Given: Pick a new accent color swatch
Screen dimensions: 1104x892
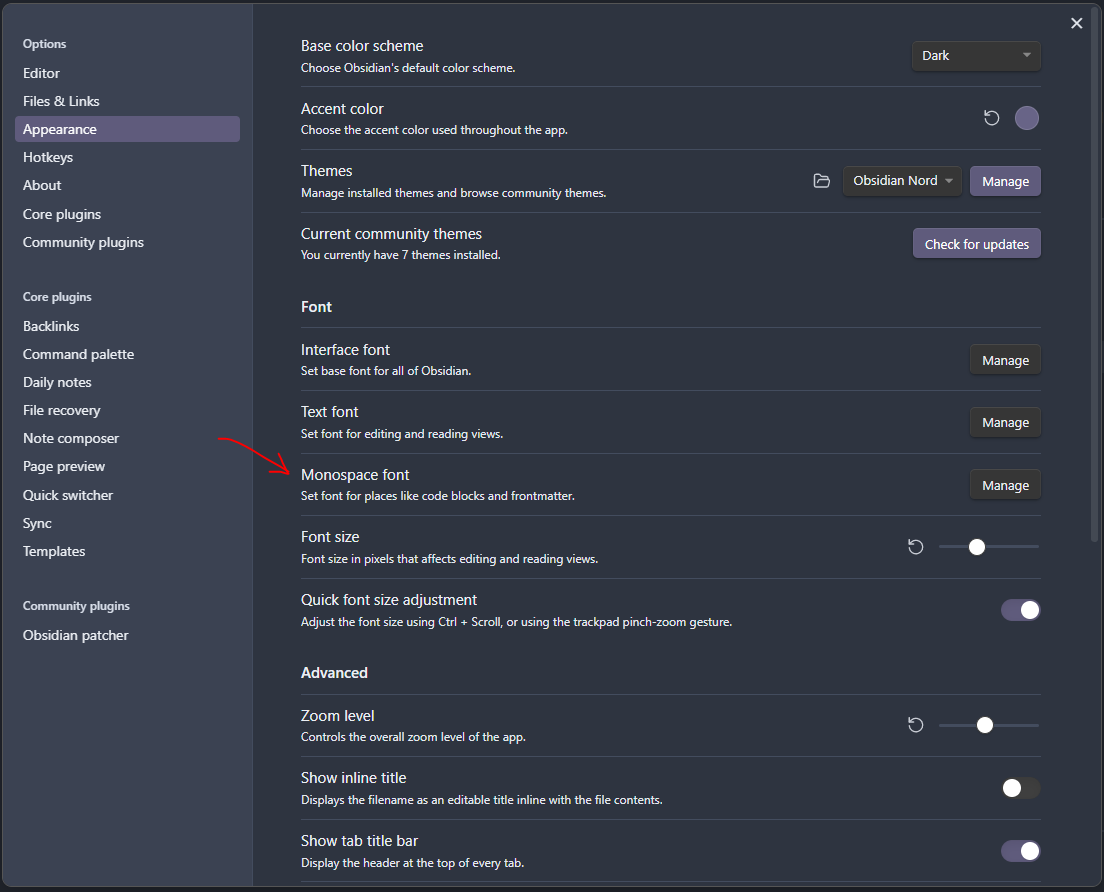Looking at the screenshot, I should coord(1027,118).
